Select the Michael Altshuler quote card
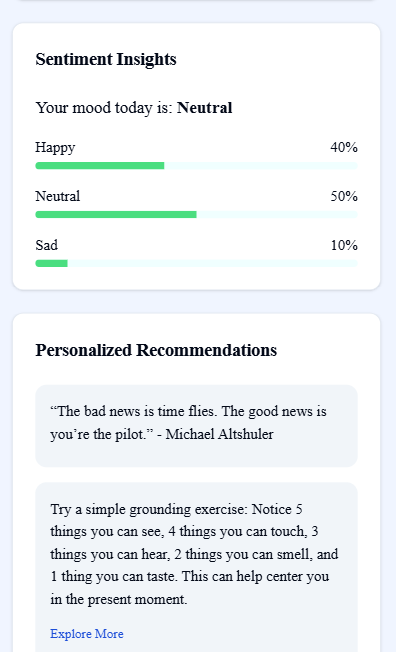Image resolution: width=396 pixels, height=652 pixels. click(196, 426)
